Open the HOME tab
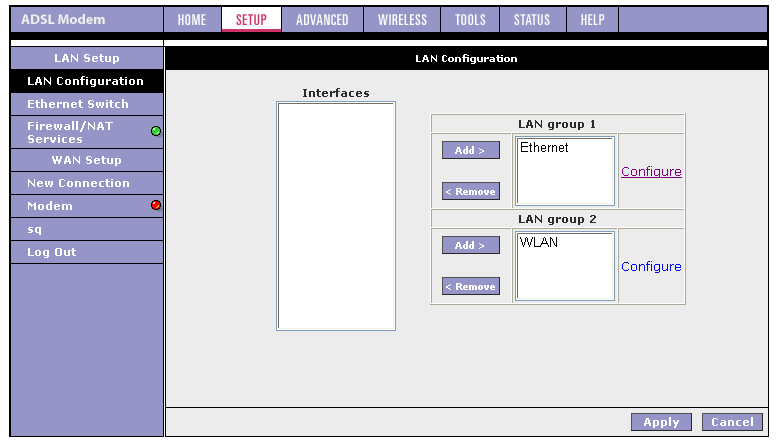 click(191, 20)
